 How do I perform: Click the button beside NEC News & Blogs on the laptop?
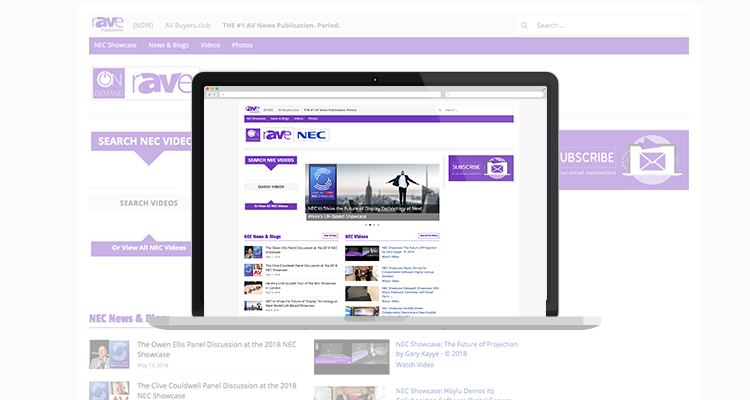tap(331, 236)
